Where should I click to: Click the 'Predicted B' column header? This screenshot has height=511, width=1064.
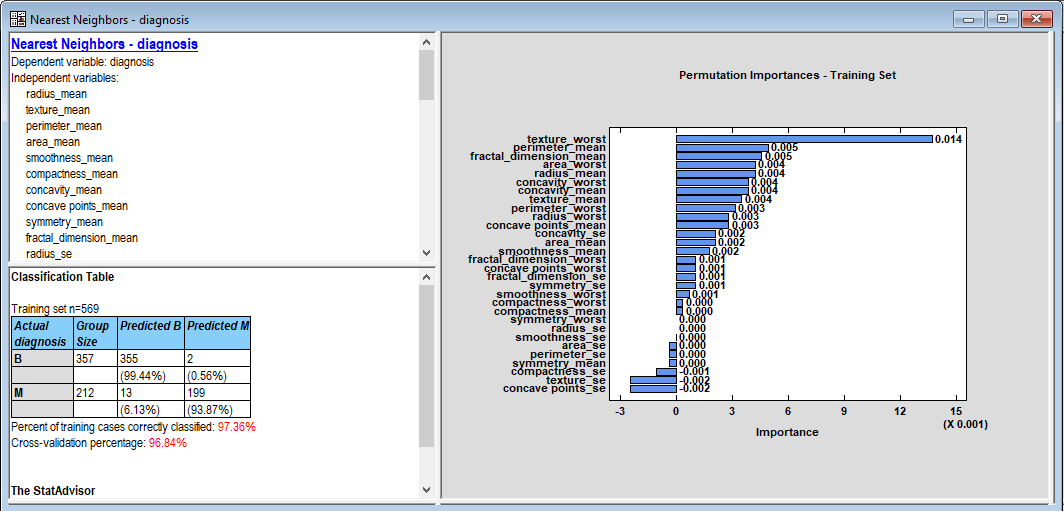pyautogui.click(x=150, y=326)
